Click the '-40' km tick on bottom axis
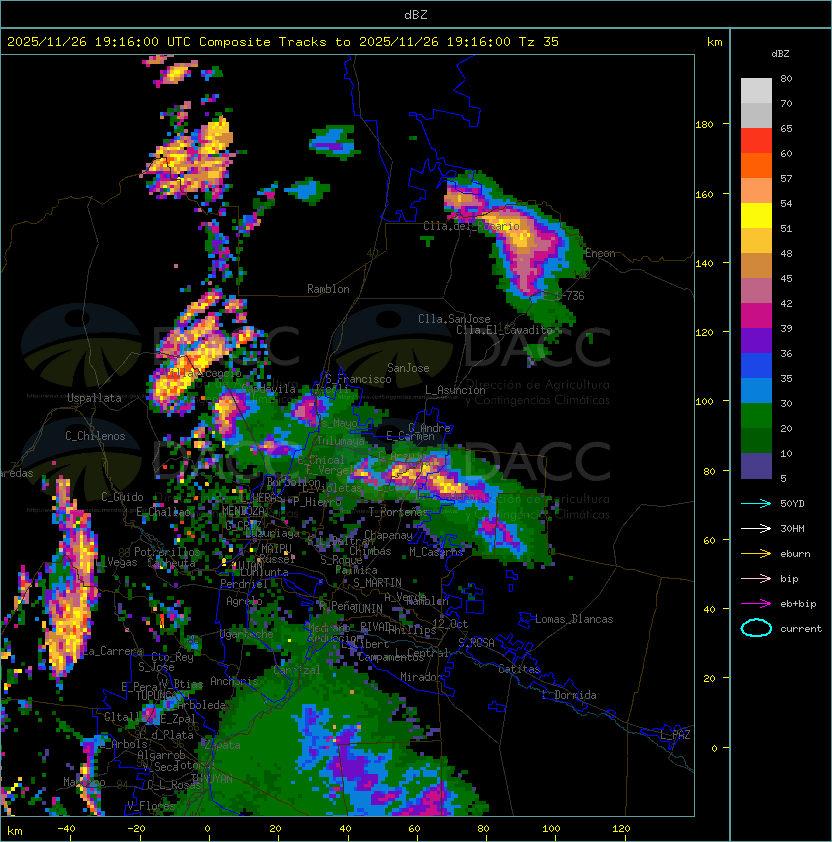The height and width of the screenshot is (842, 832). tap(66, 829)
